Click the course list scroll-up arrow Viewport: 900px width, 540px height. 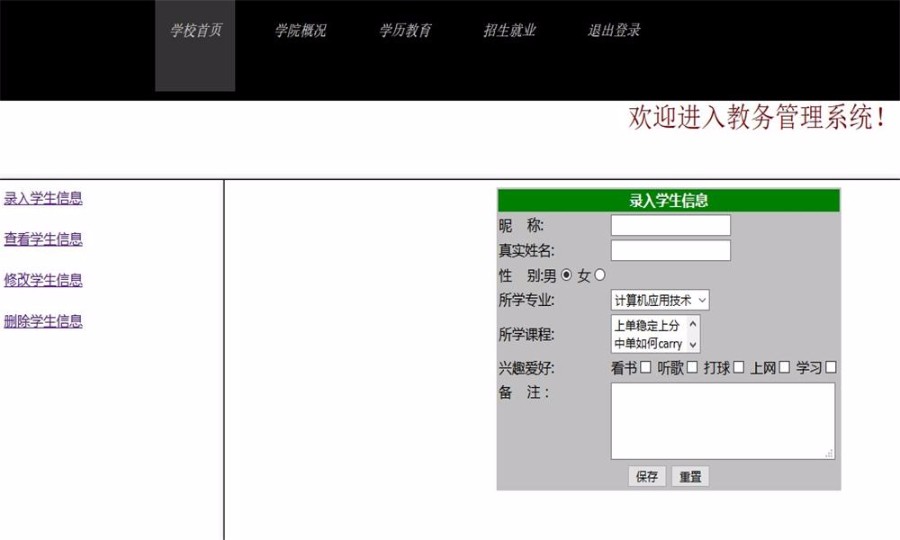click(693, 324)
